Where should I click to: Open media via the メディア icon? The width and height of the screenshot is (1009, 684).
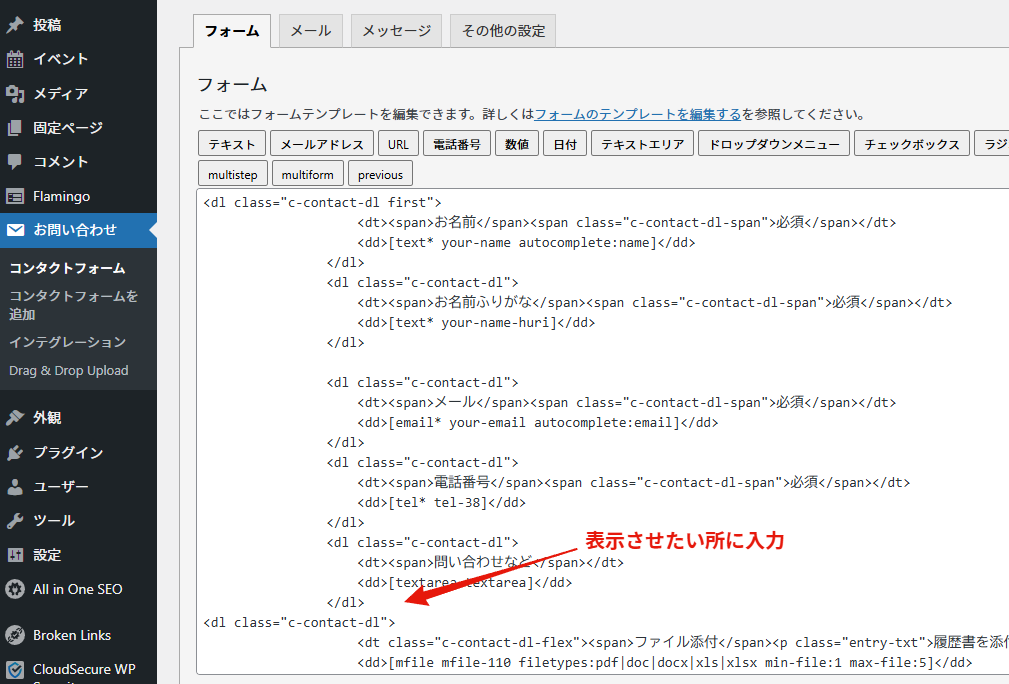15,94
